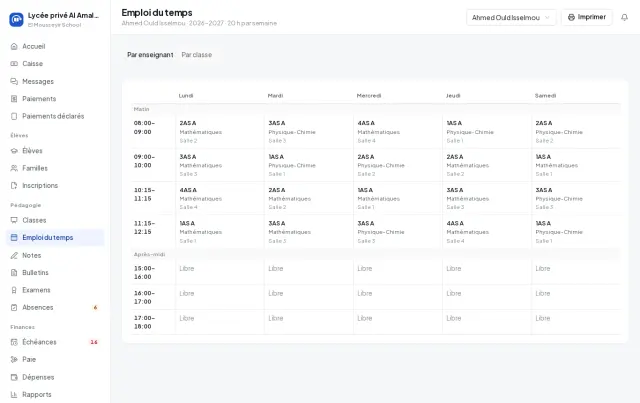Select Lundi 08:00 2AS A Mathématiques slot
The width and height of the screenshot is (640, 403).
[220, 131]
